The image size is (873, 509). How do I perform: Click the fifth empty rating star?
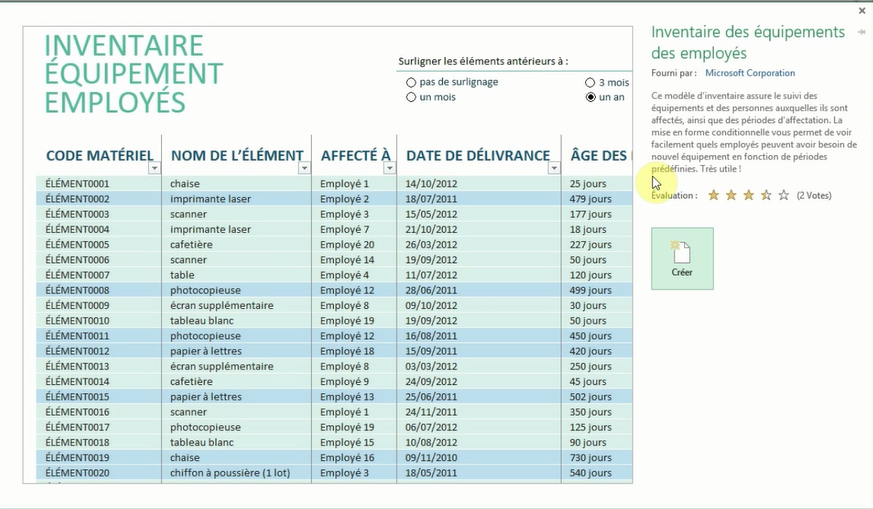click(x=784, y=195)
